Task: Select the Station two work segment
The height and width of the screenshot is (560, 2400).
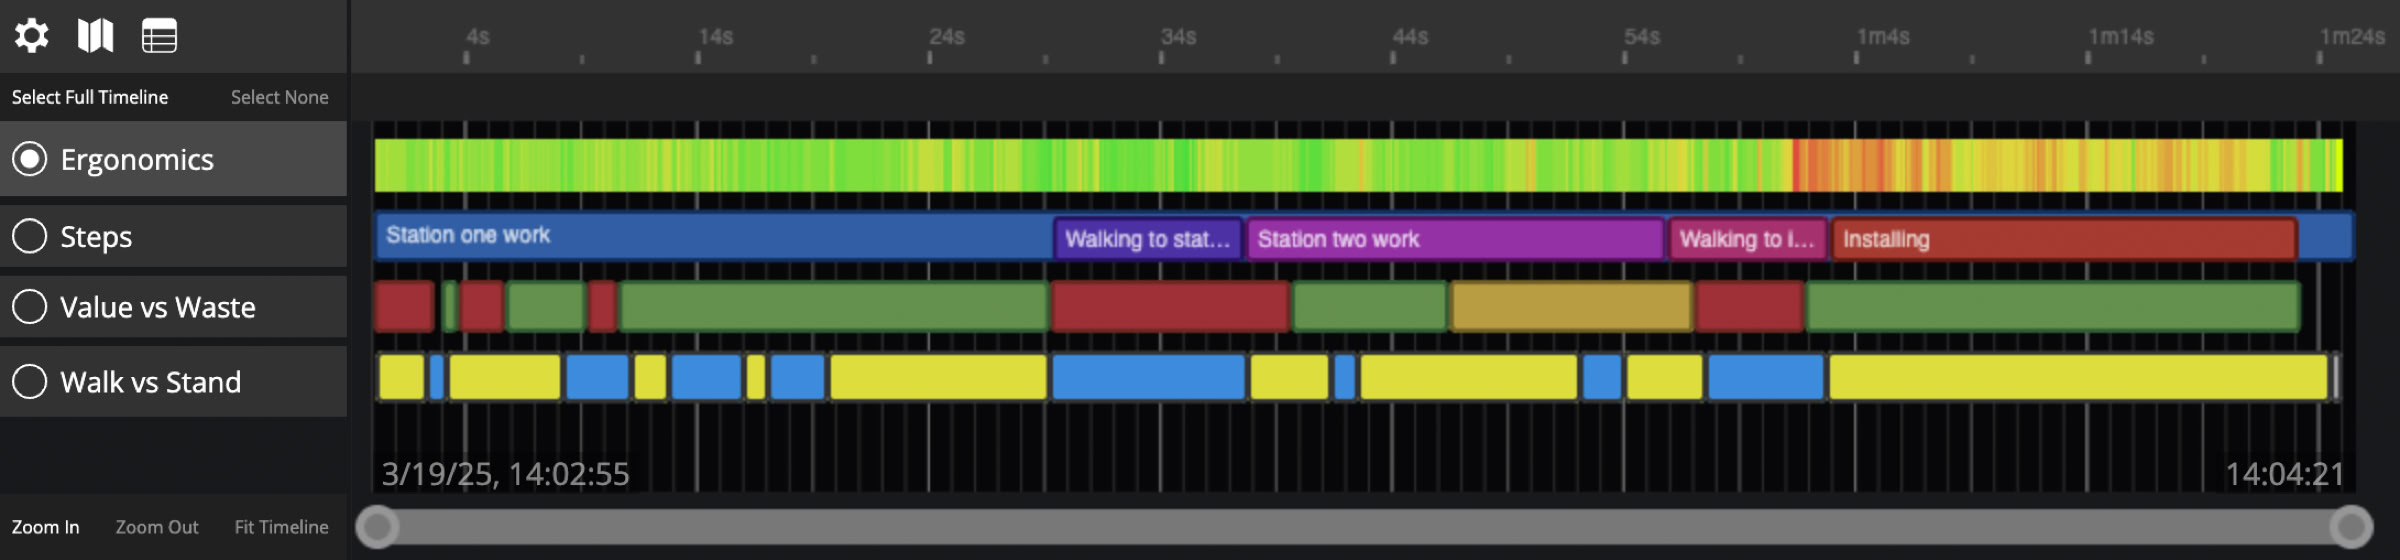Action: tap(1454, 239)
